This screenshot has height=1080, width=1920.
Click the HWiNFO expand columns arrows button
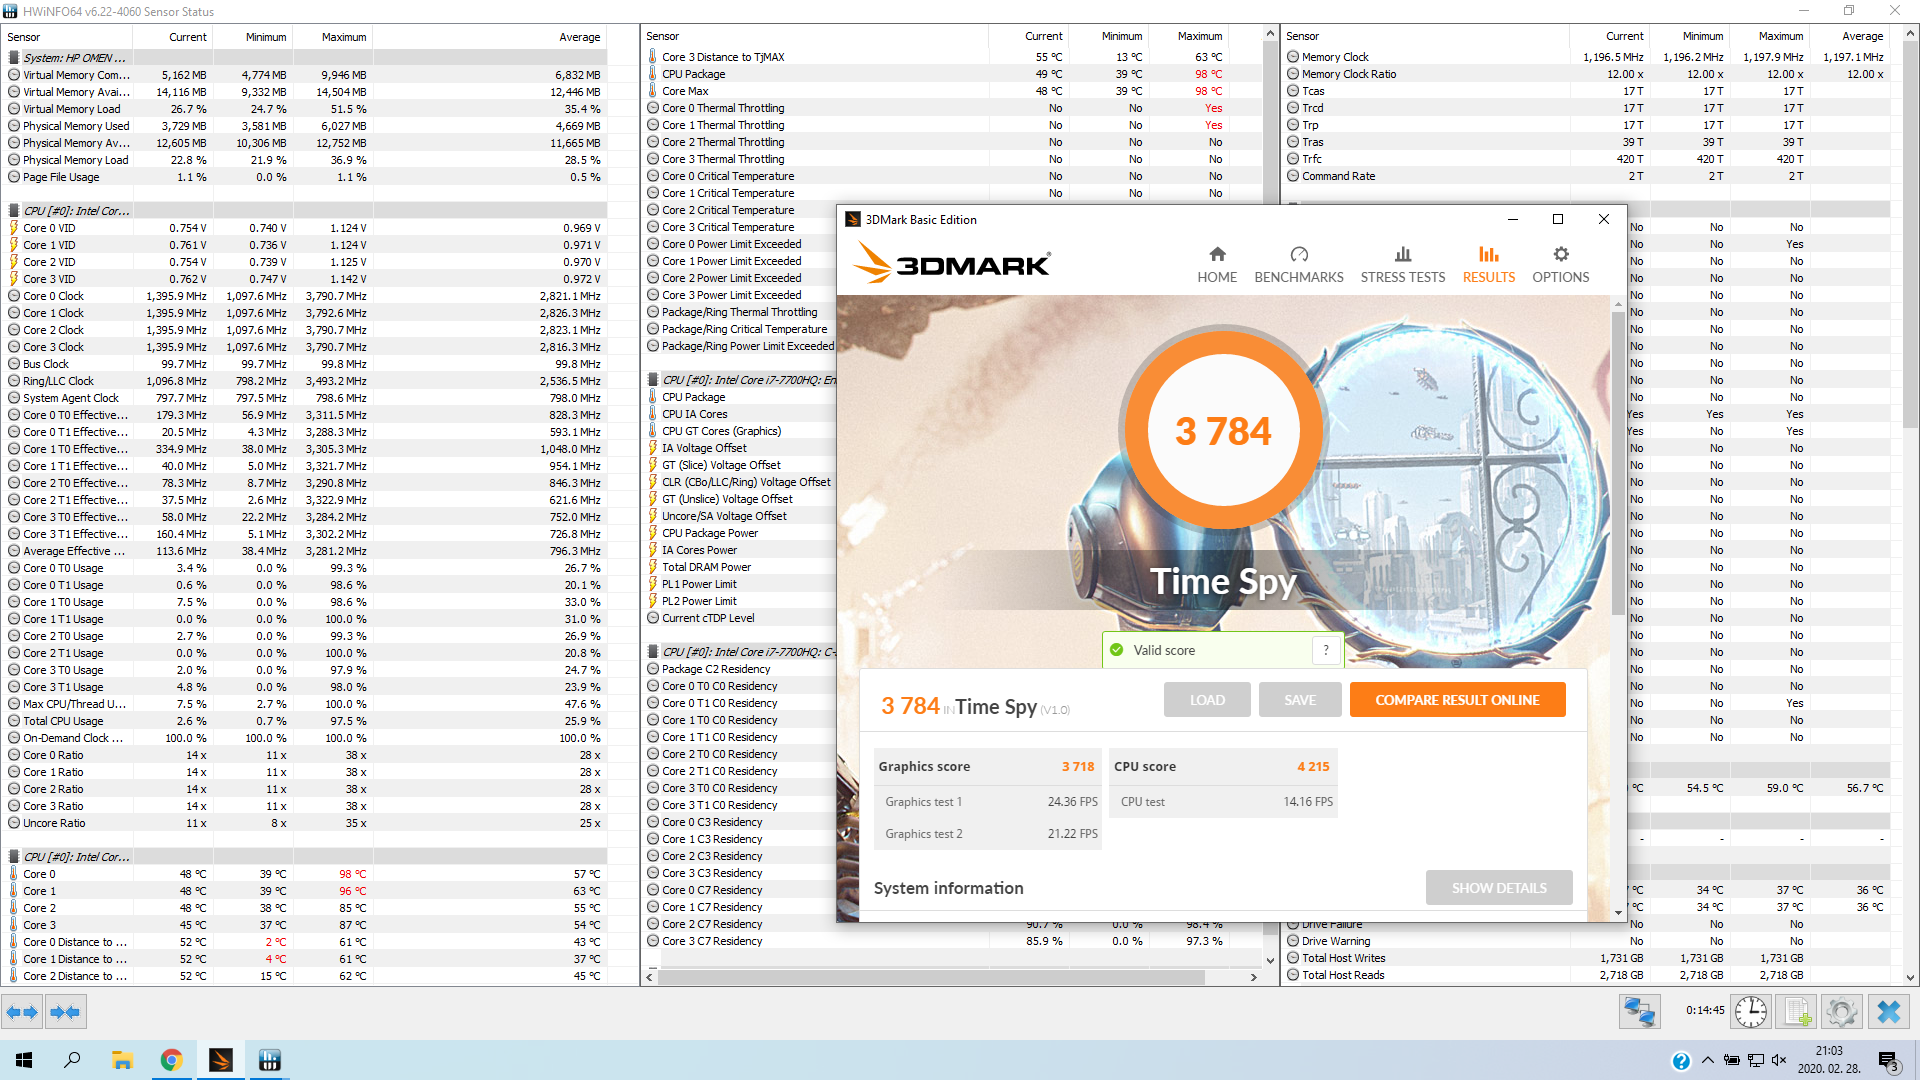[x=22, y=1012]
